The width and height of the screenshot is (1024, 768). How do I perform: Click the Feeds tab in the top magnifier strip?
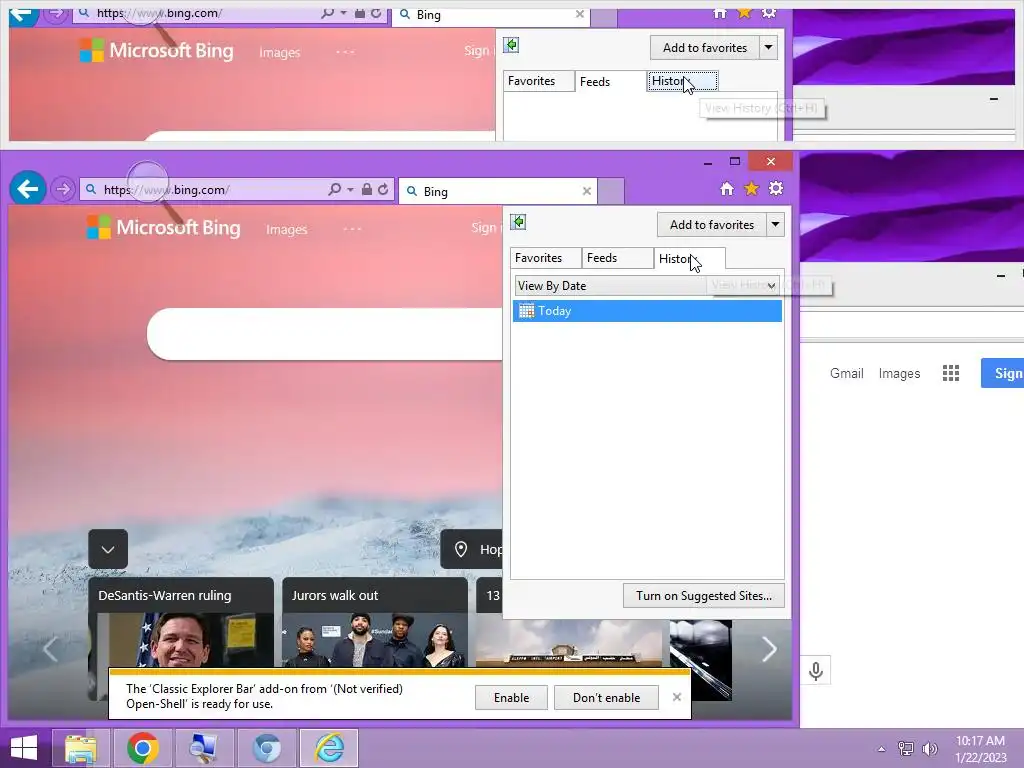(x=610, y=82)
